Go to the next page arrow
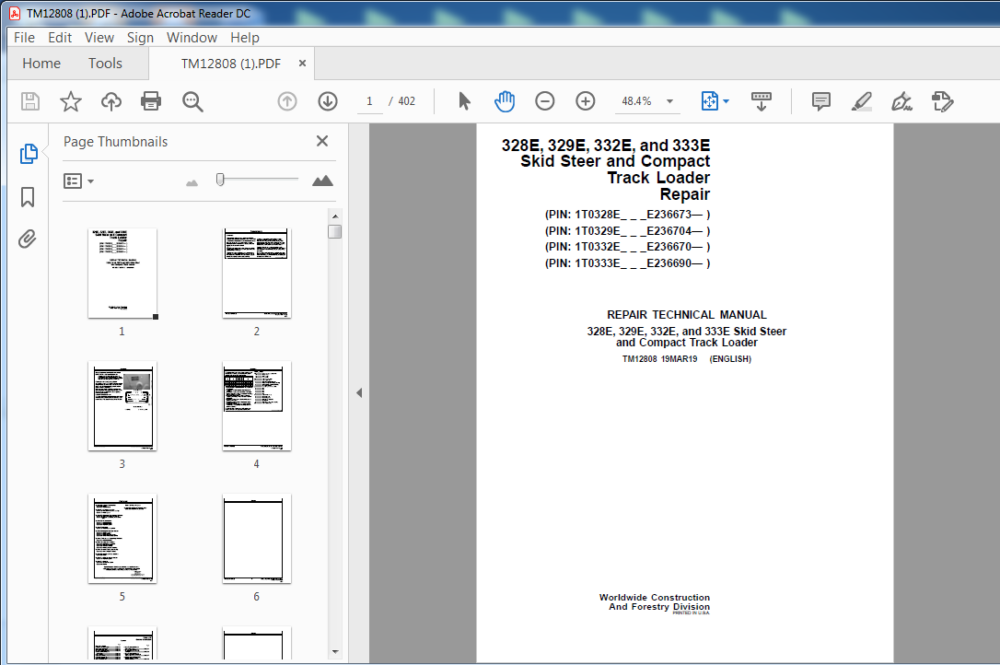This screenshot has height=665, width=1000. [x=328, y=101]
